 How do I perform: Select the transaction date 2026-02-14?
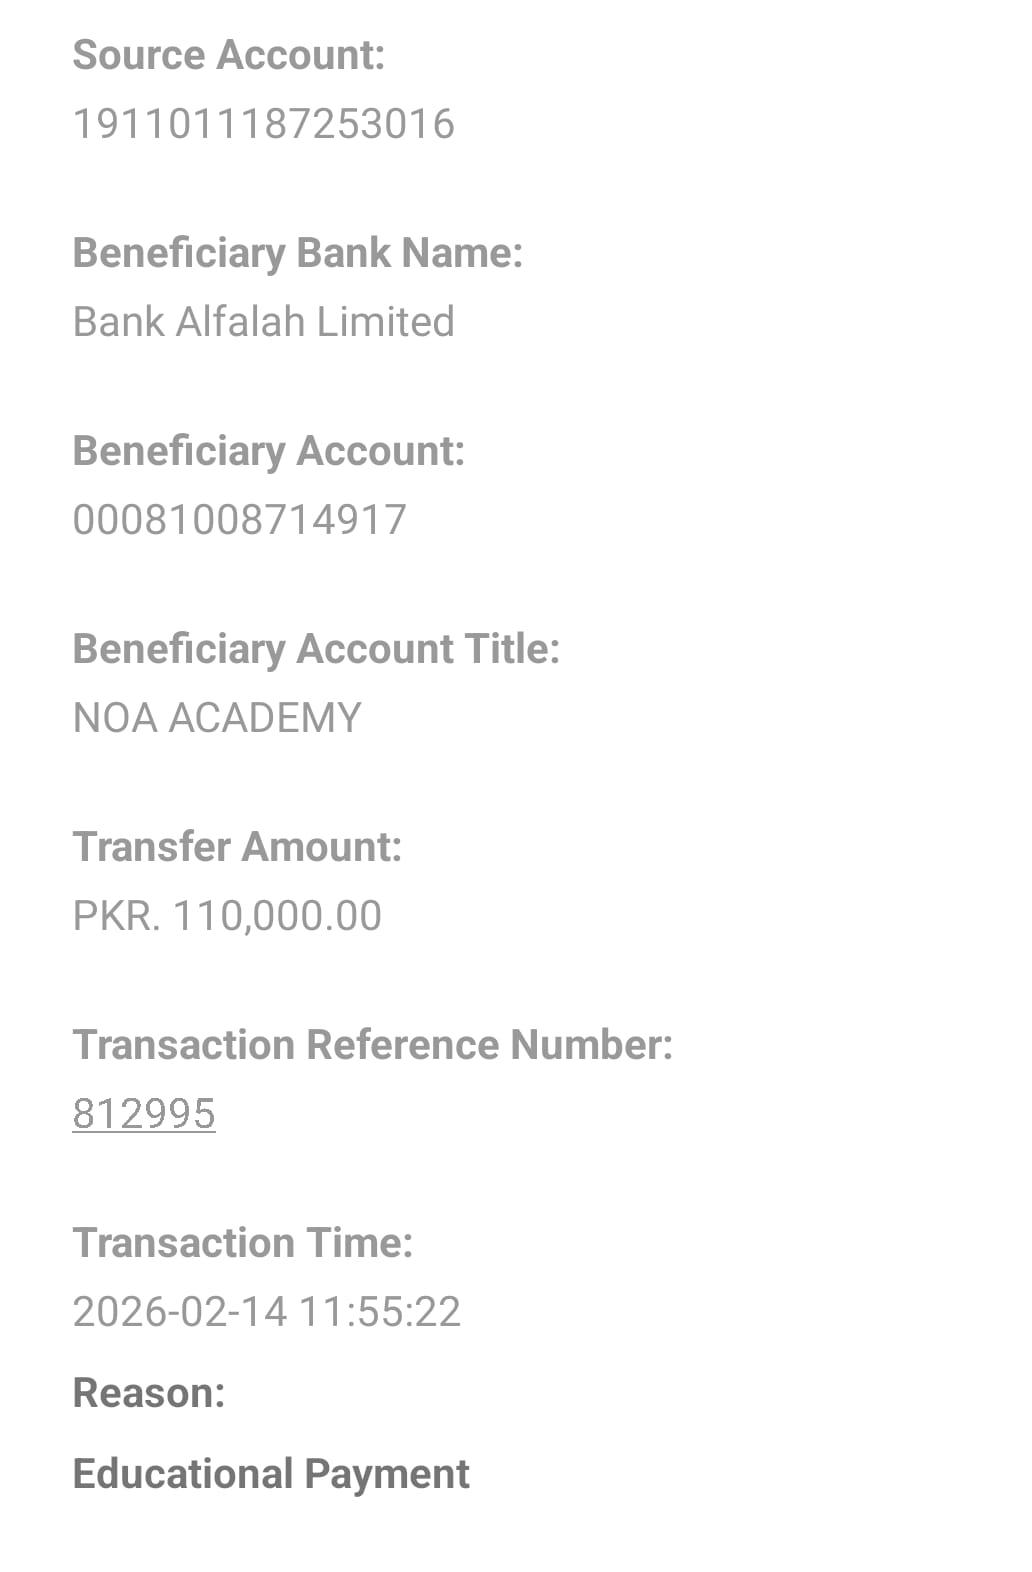click(x=180, y=1312)
